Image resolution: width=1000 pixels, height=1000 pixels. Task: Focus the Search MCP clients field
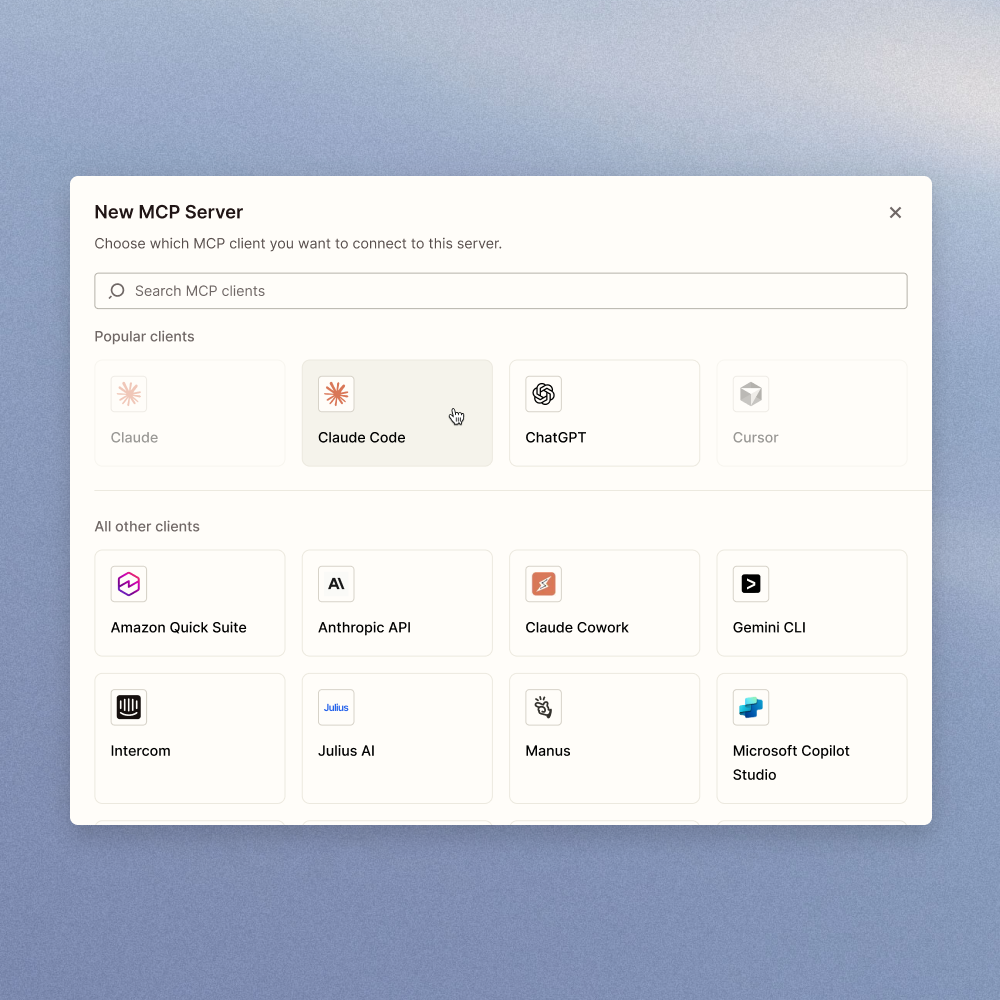501,291
